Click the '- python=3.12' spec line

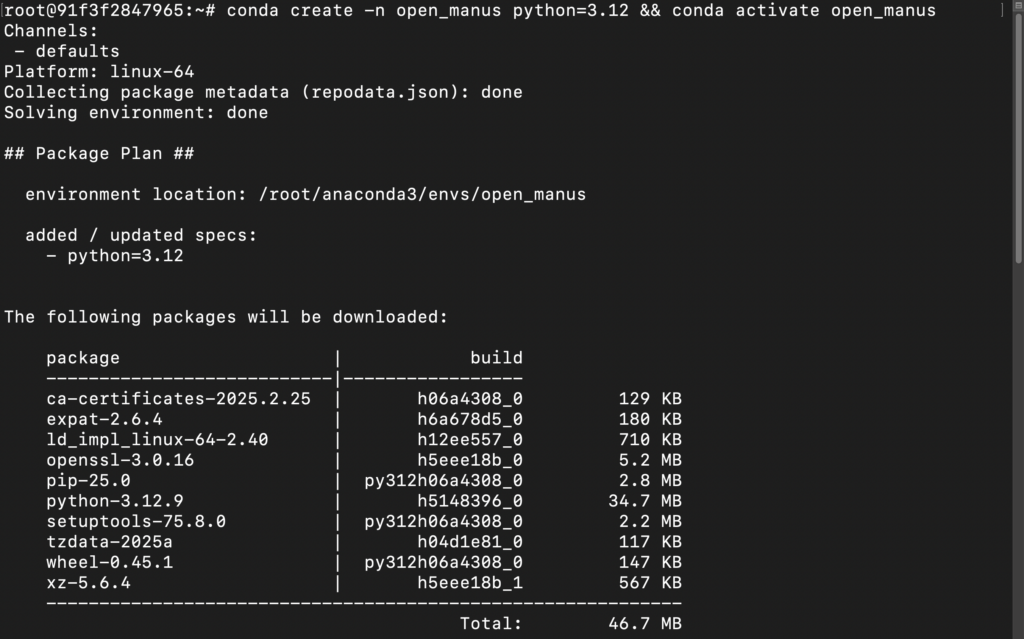(115, 255)
